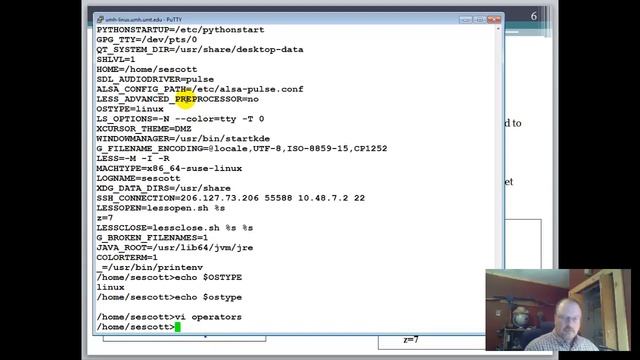The image size is (640, 360).
Task: Click the ALSA_CONFIG_PATH line
Action: pos(200,89)
